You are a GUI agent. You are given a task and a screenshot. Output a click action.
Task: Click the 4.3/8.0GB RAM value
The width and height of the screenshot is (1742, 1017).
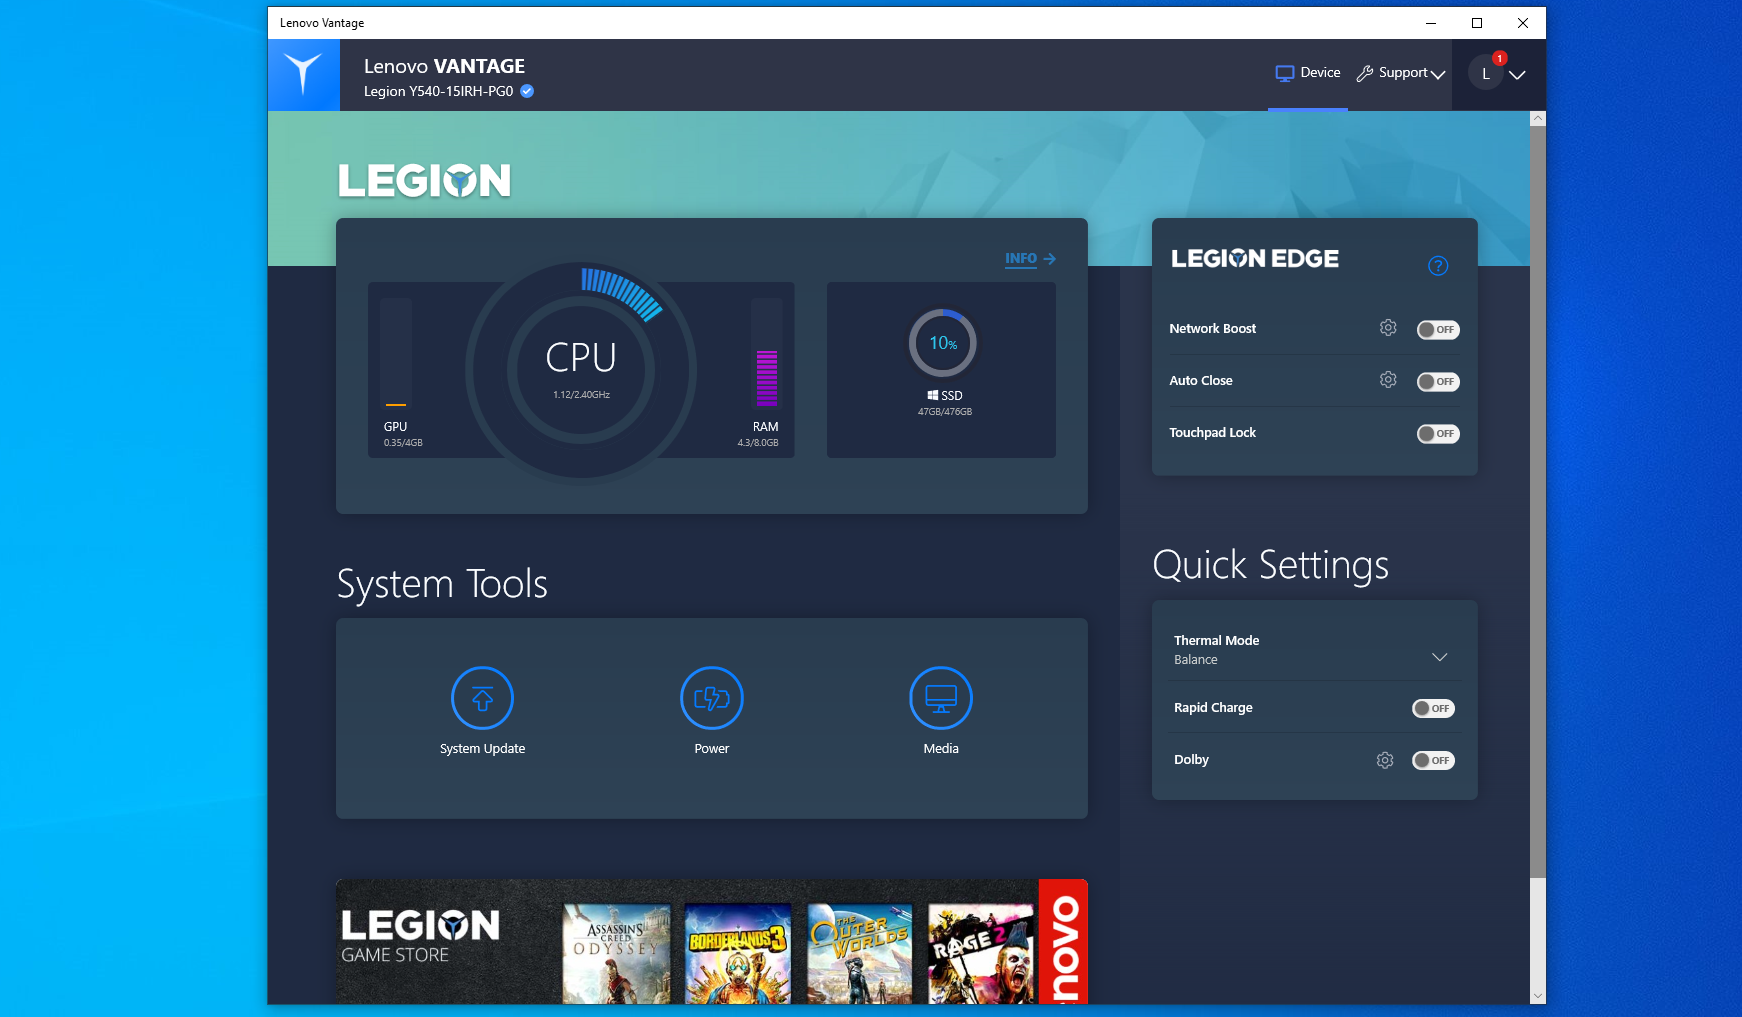pyautogui.click(x=758, y=443)
